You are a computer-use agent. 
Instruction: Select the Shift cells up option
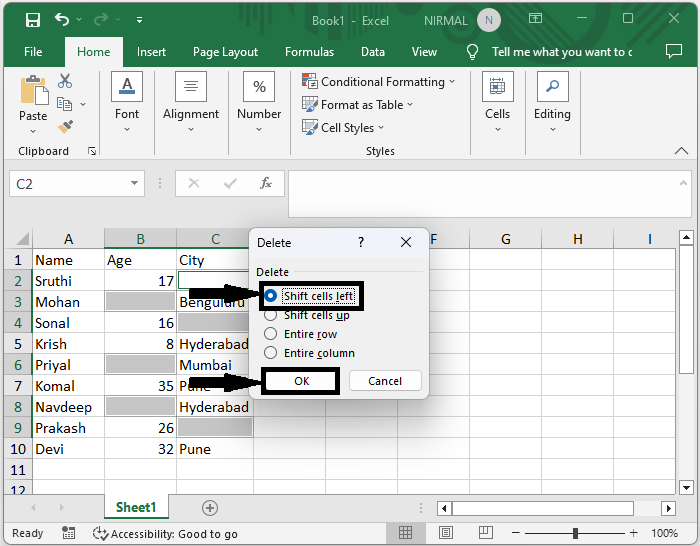point(270,315)
